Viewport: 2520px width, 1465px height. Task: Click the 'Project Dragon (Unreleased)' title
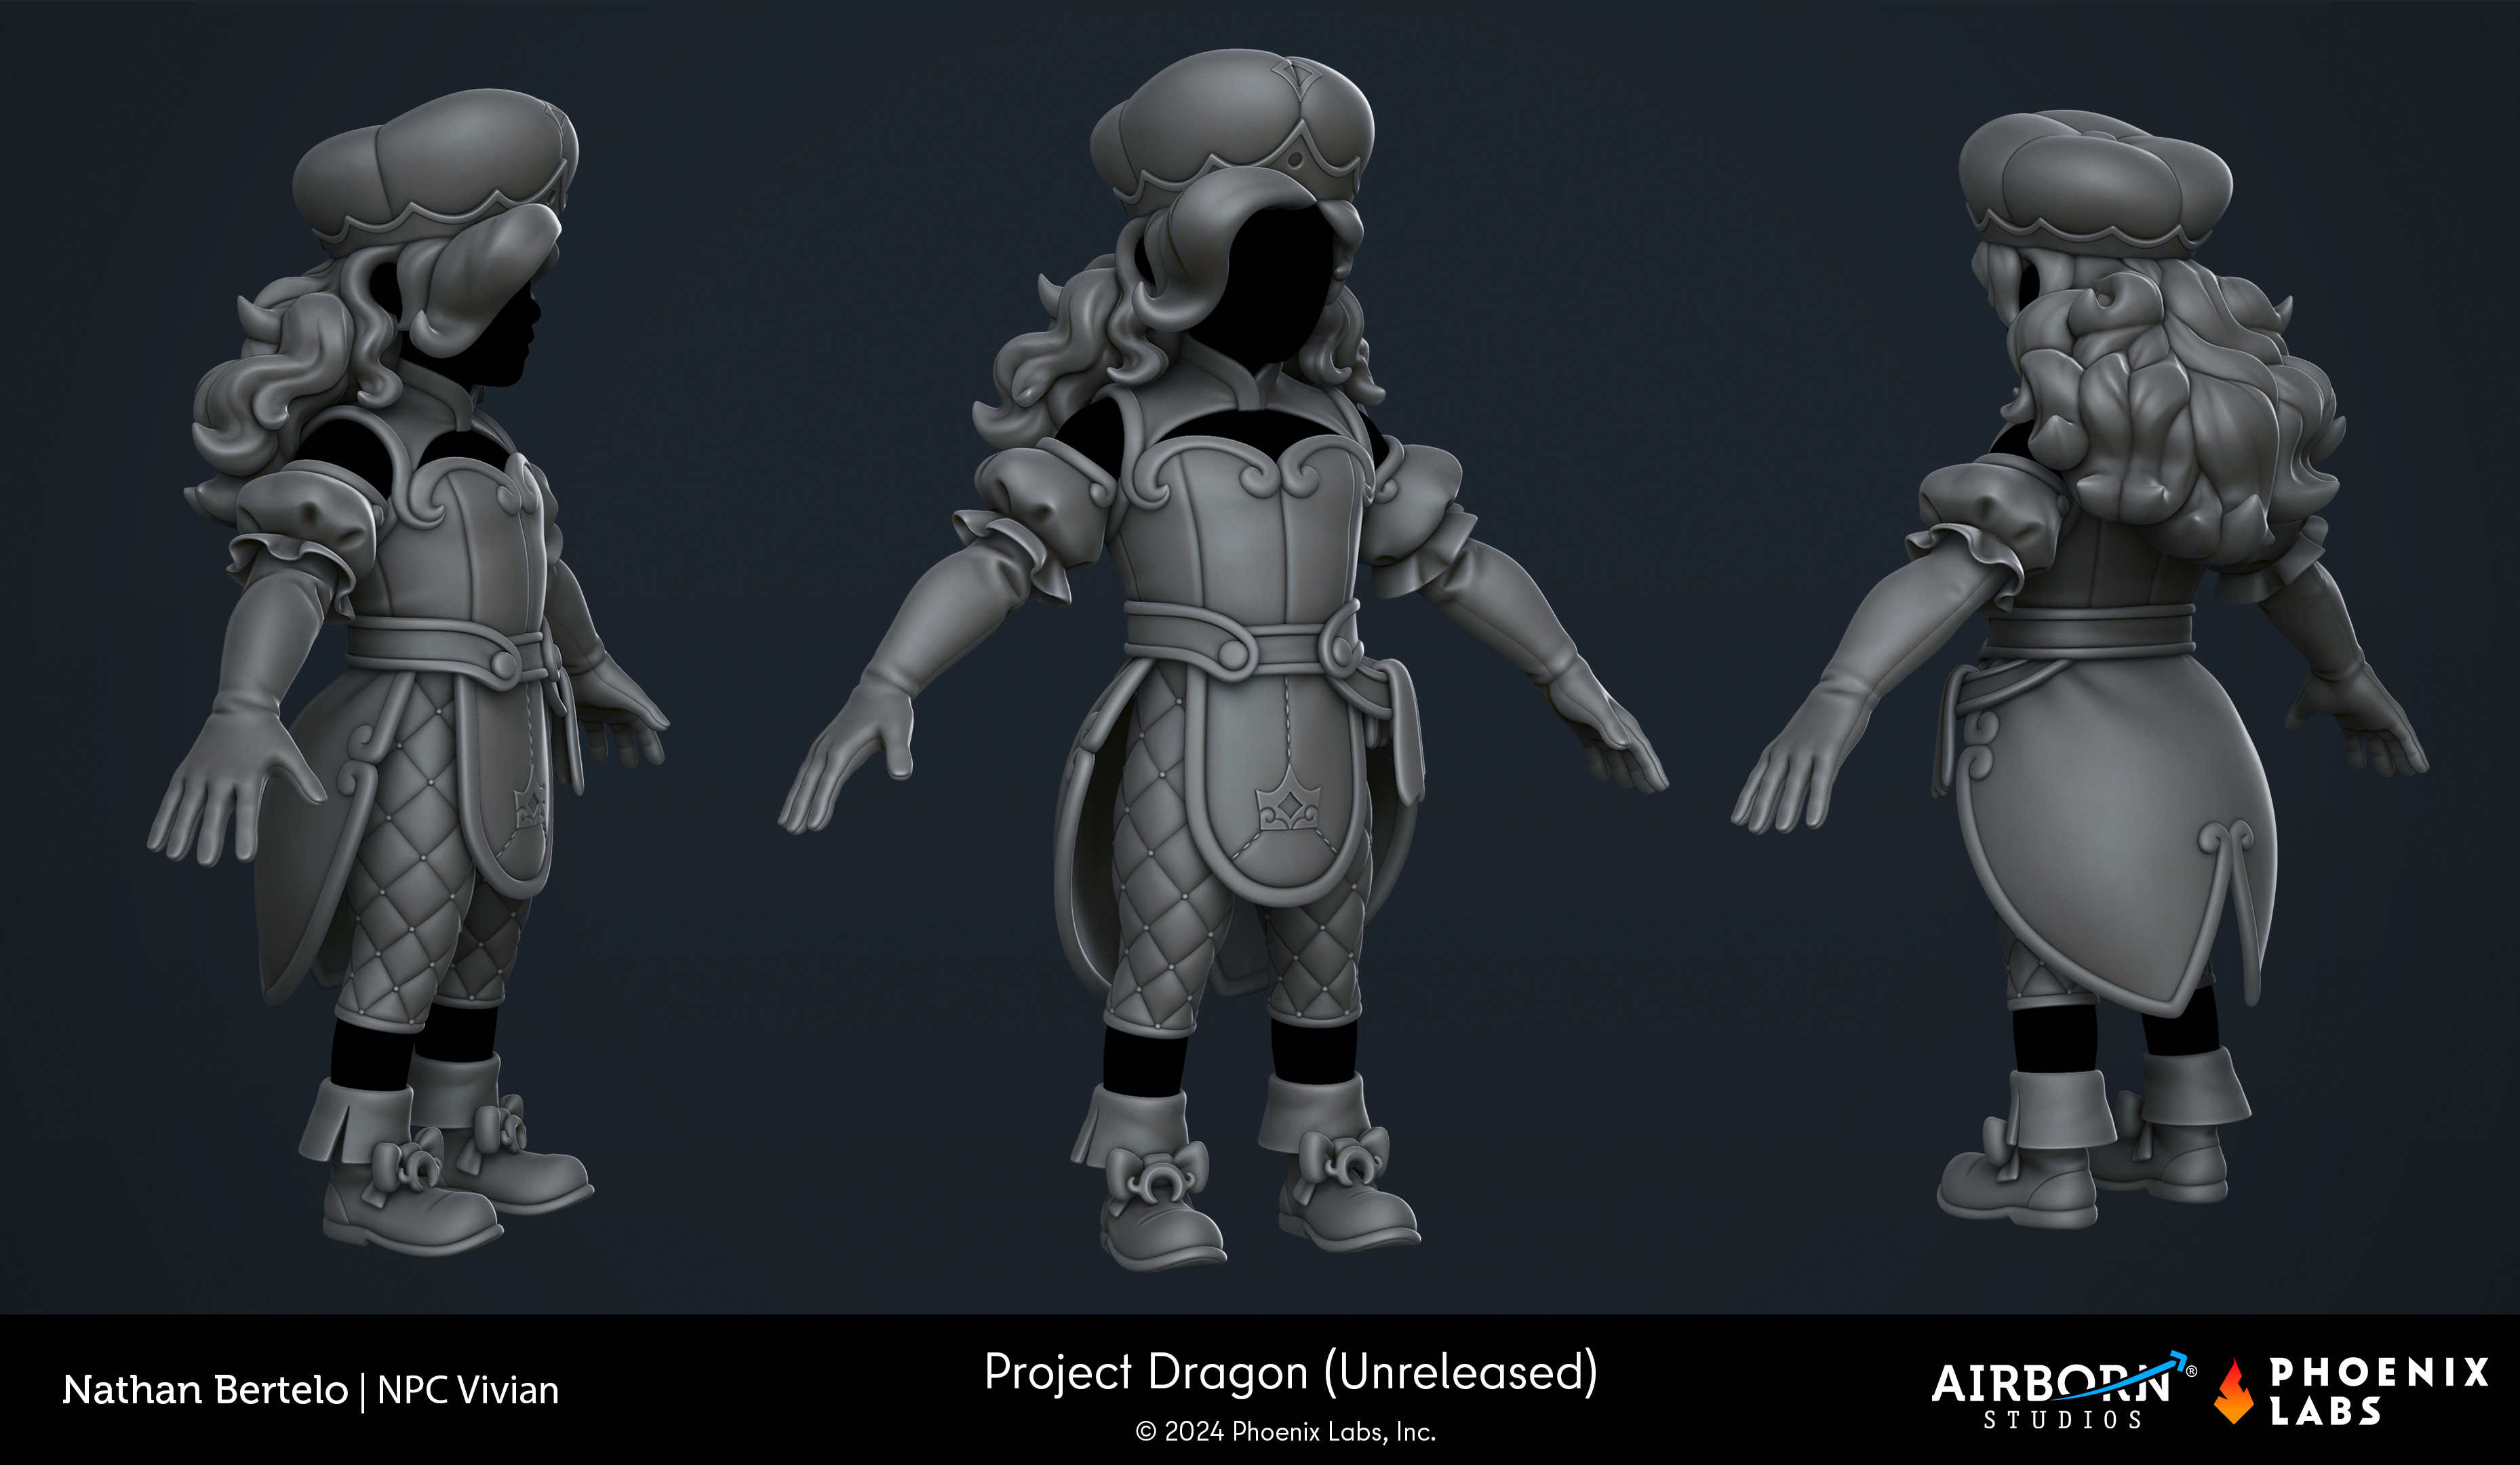tap(1291, 1372)
